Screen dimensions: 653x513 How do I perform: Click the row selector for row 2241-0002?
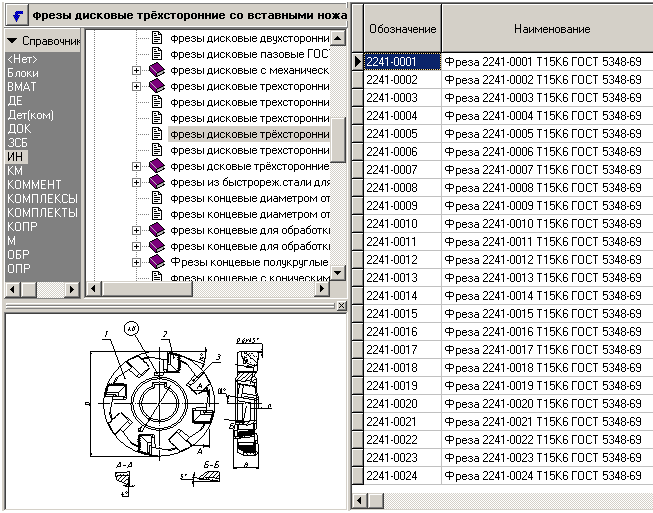[357, 80]
